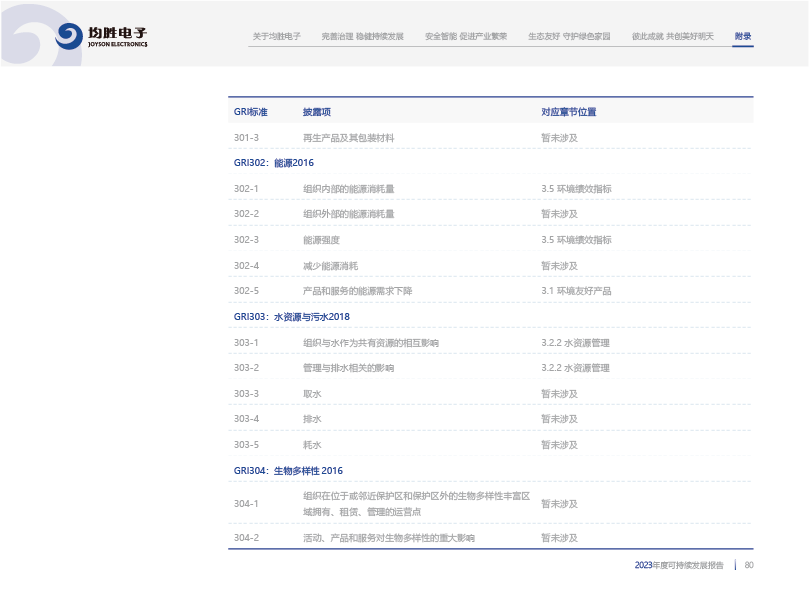809x596 pixels.
Task: Click the GRI标准 column header
Action: [250, 112]
